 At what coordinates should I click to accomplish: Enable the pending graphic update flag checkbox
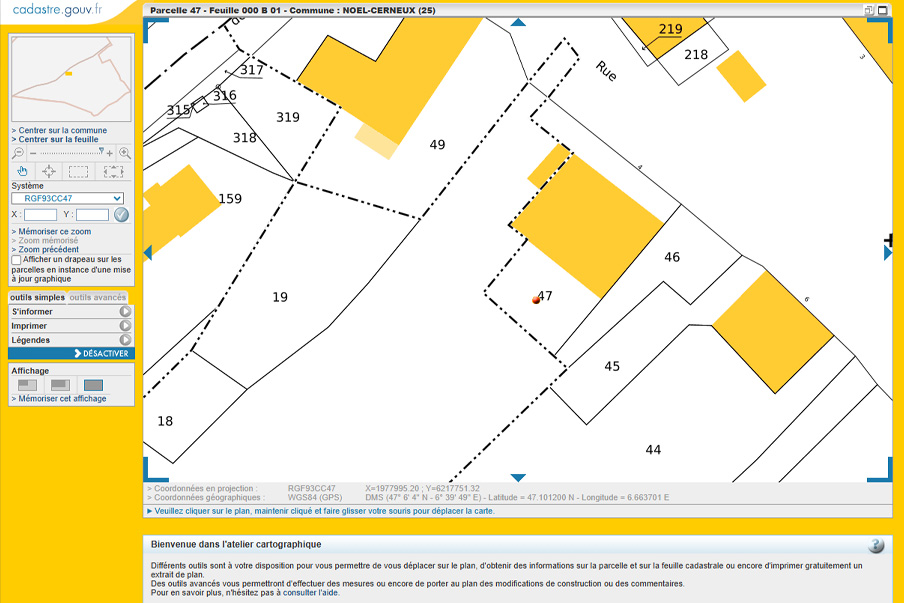[x=16, y=260]
